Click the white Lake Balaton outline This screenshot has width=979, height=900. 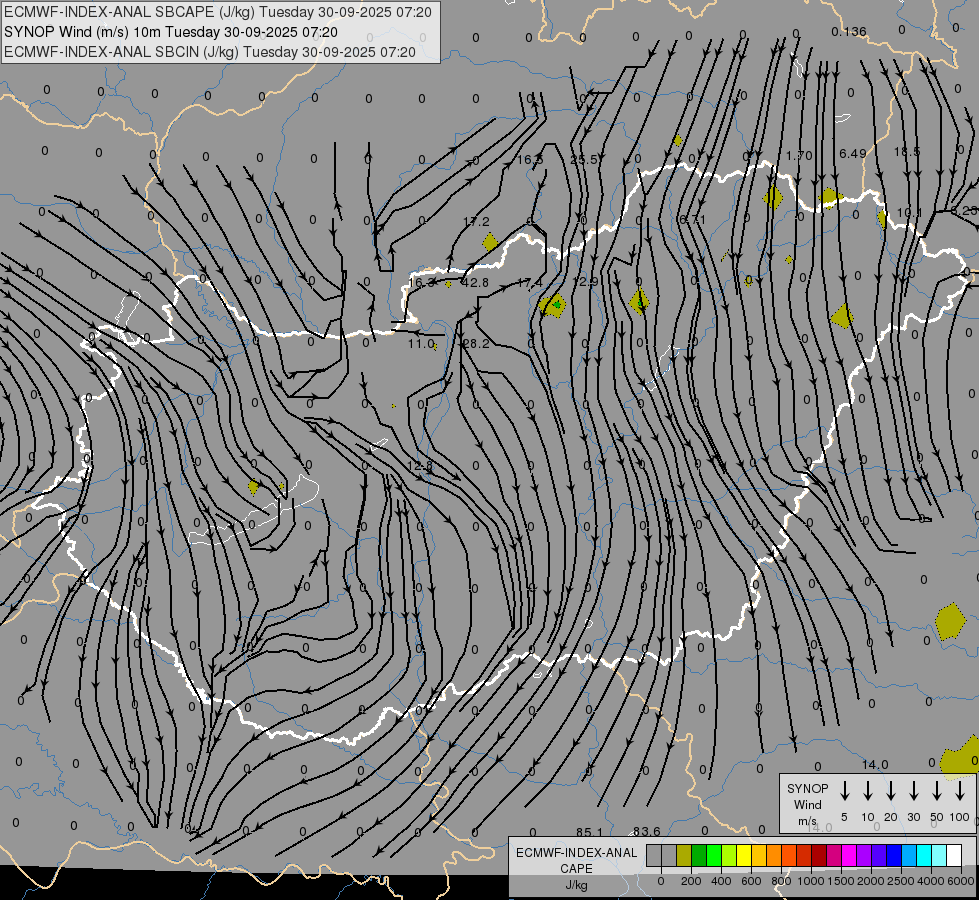[255, 512]
